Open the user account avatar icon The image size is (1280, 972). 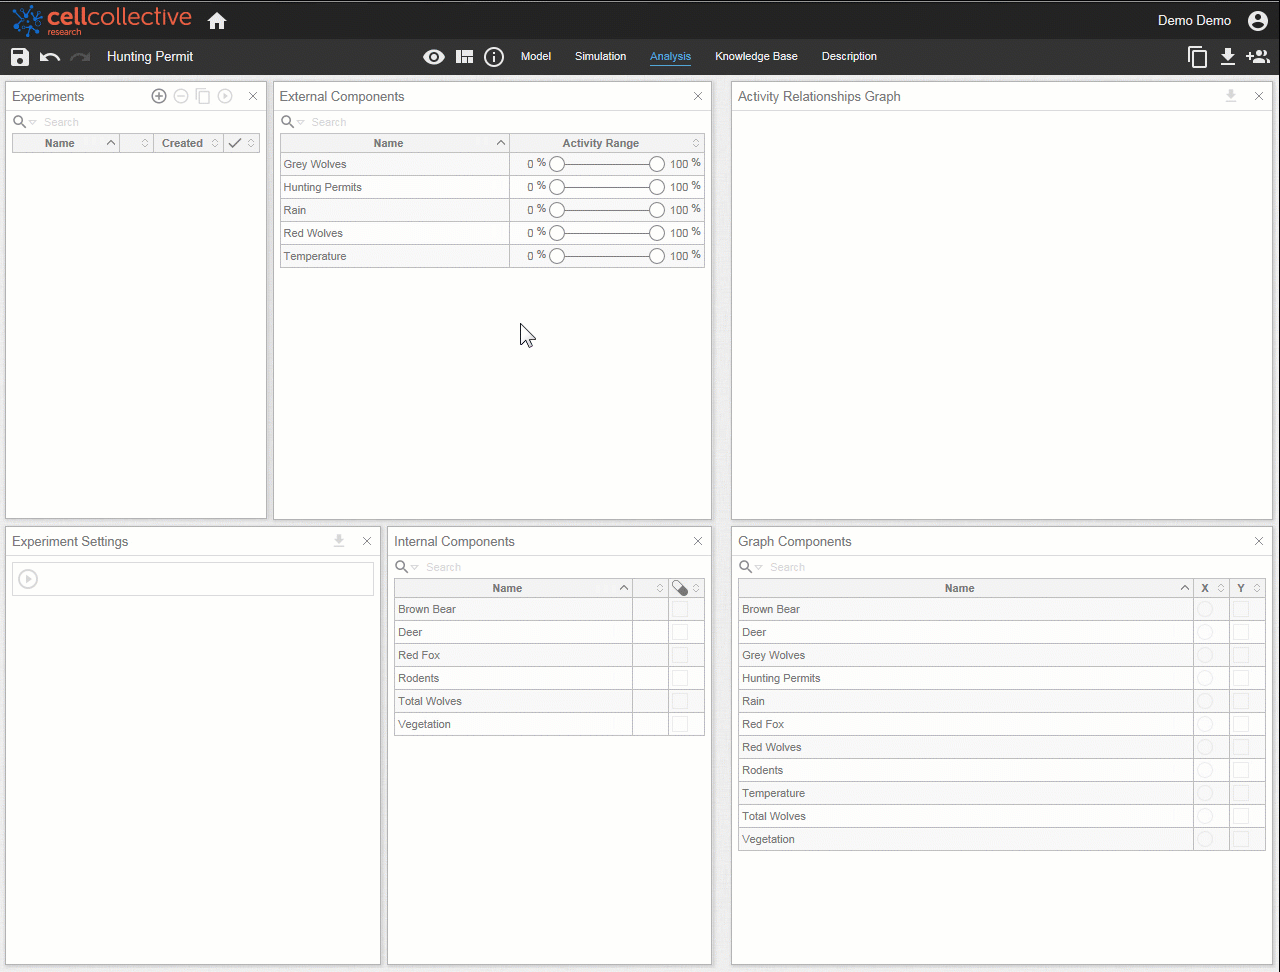point(1258,21)
